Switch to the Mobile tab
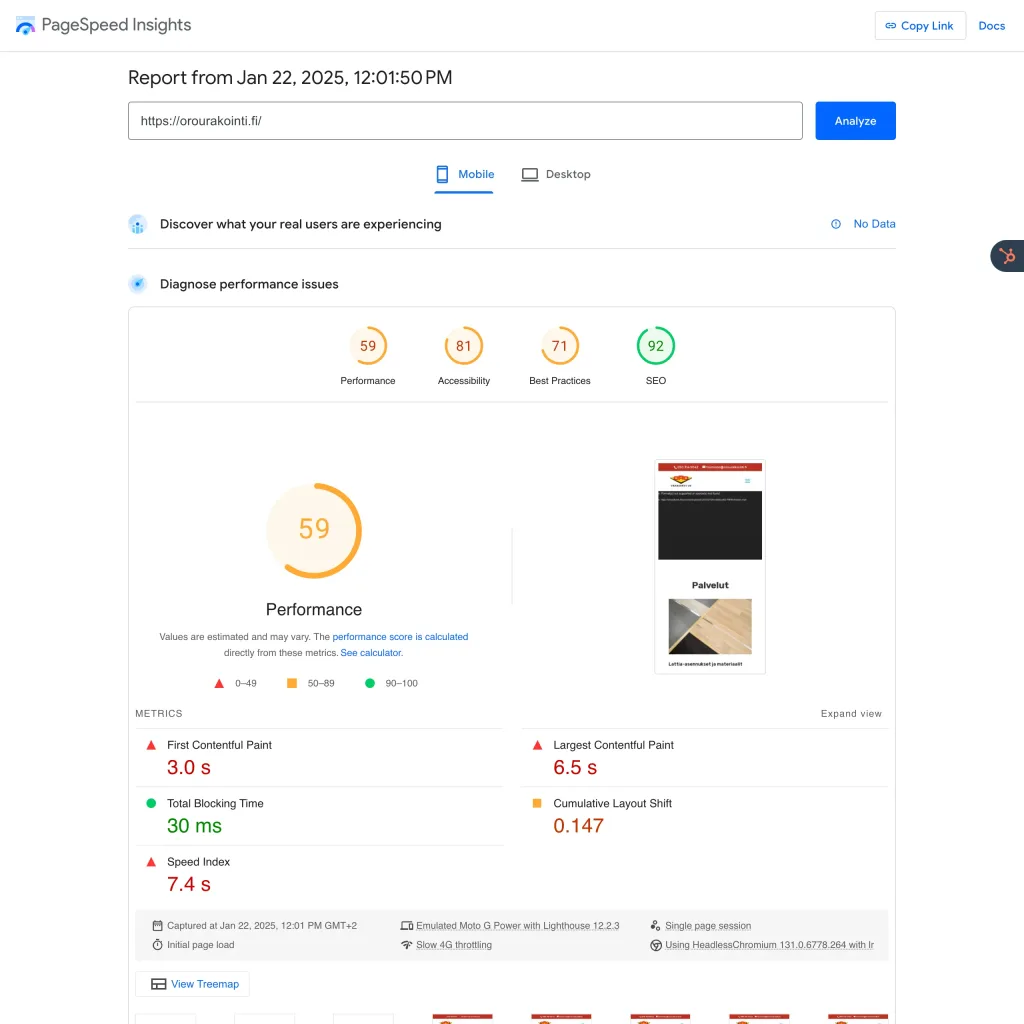The width and height of the screenshot is (1024, 1024). coord(464,174)
